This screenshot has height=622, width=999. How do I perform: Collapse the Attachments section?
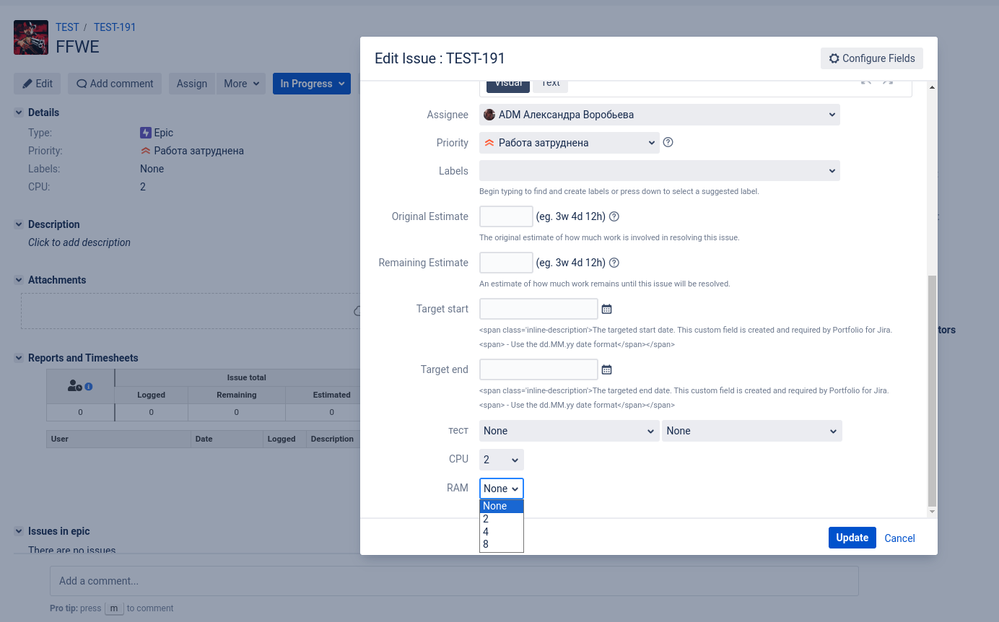pos(18,280)
